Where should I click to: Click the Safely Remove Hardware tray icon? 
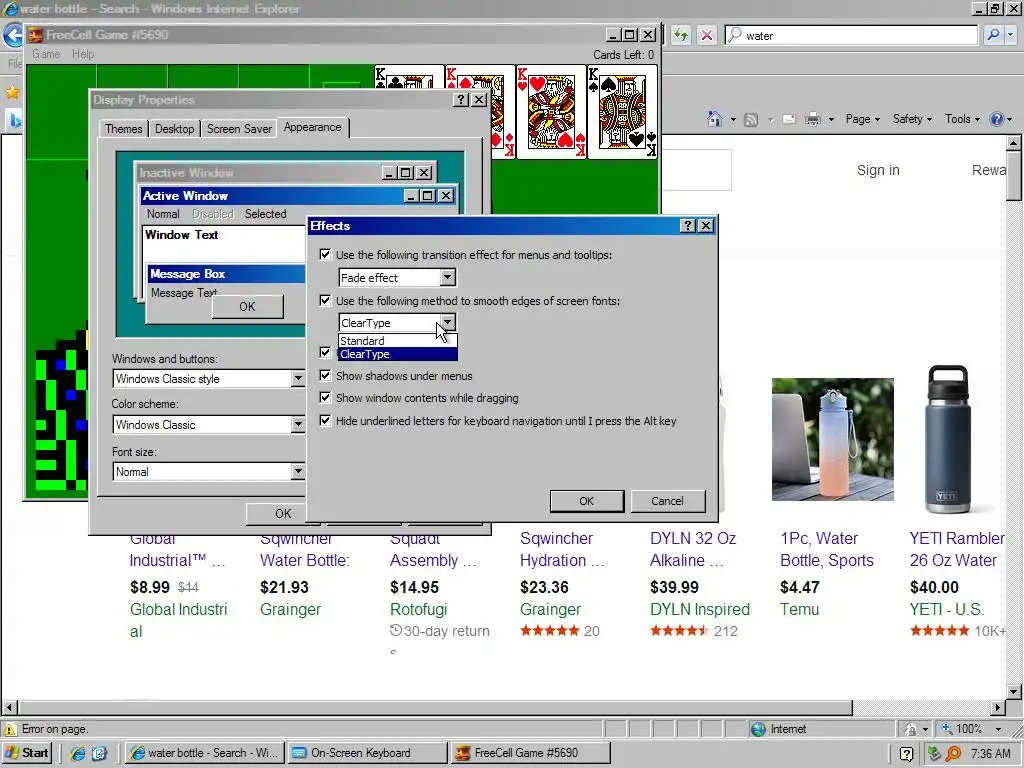click(x=934, y=754)
